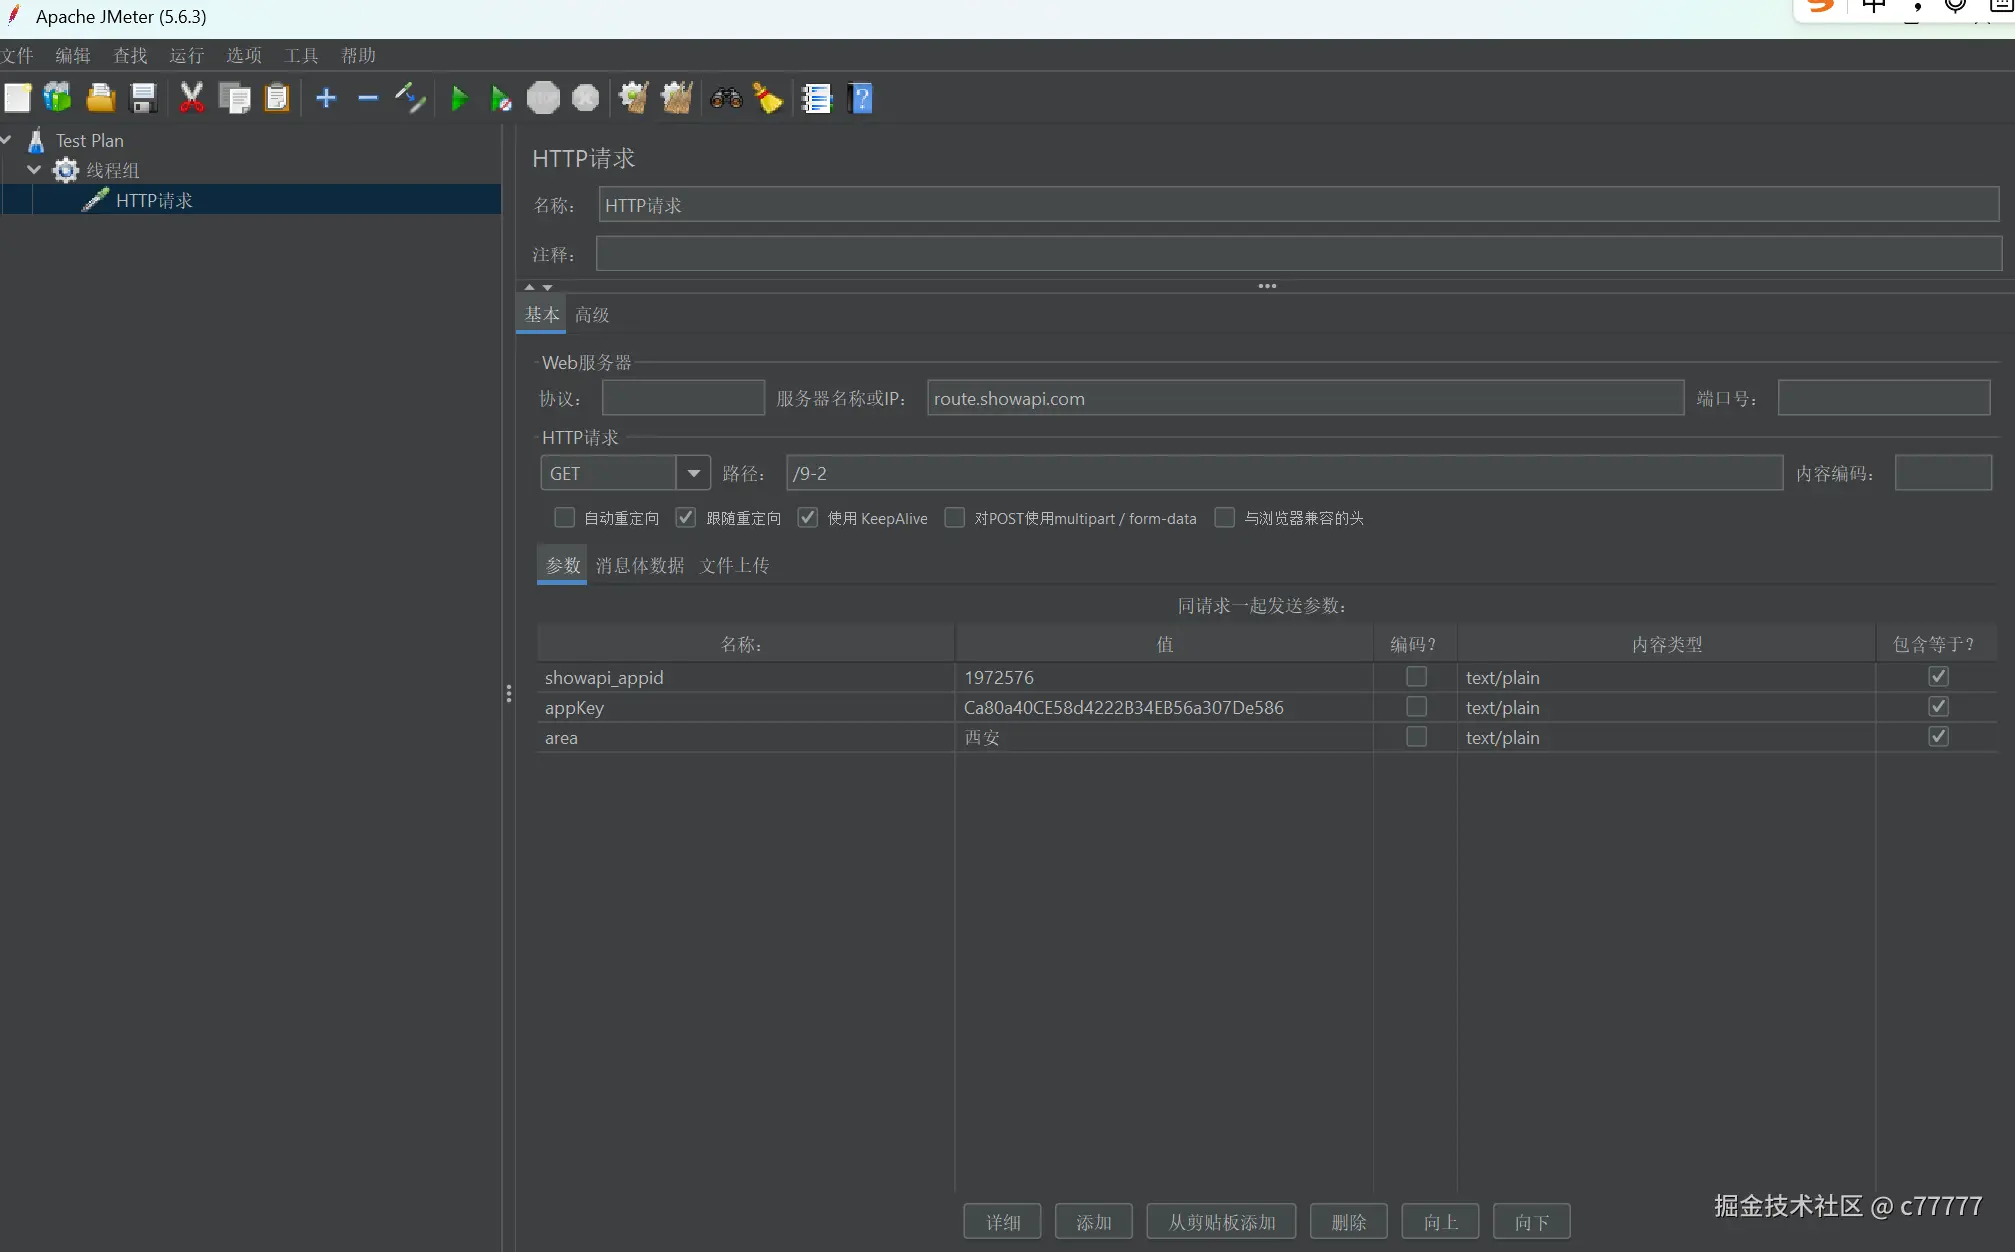Switch to the 高级 tab
This screenshot has height=1252, width=2015.
click(592, 315)
